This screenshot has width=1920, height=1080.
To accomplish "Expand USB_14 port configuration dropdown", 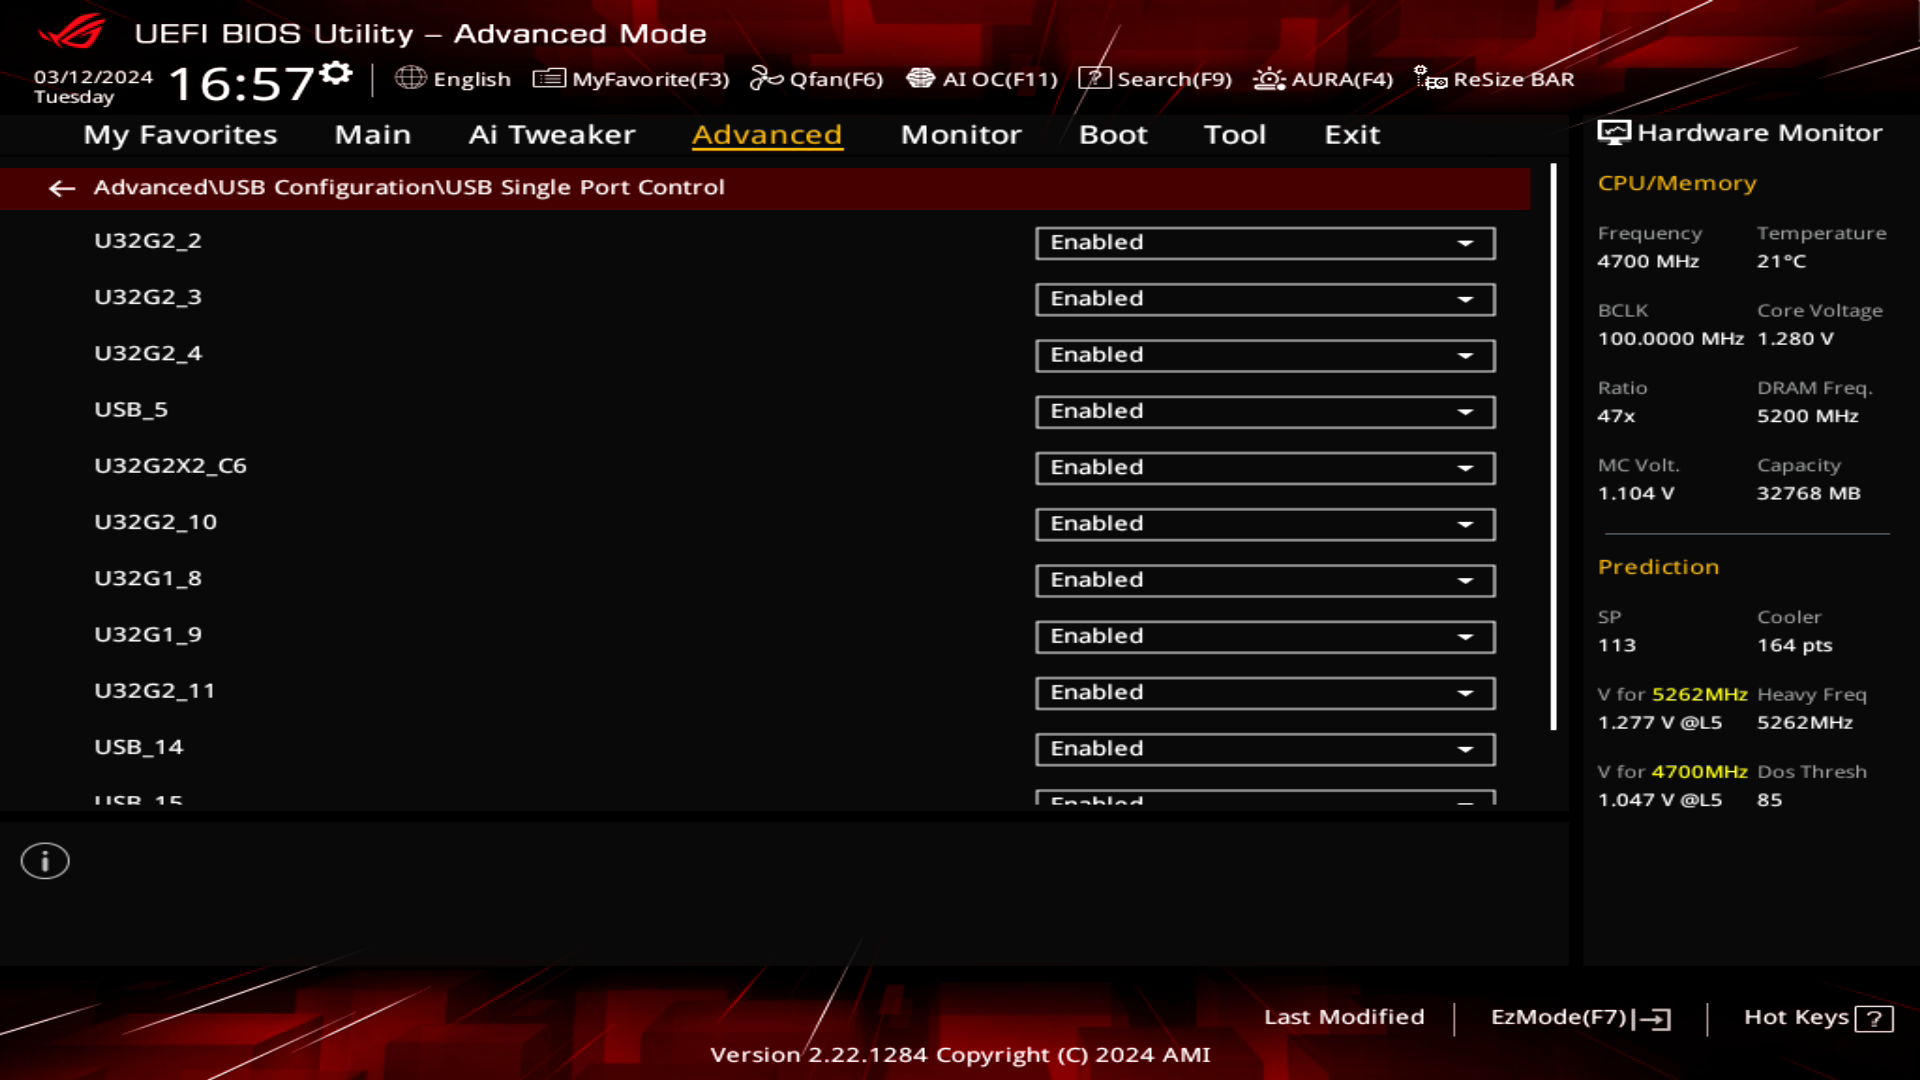I will click(x=1465, y=748).
